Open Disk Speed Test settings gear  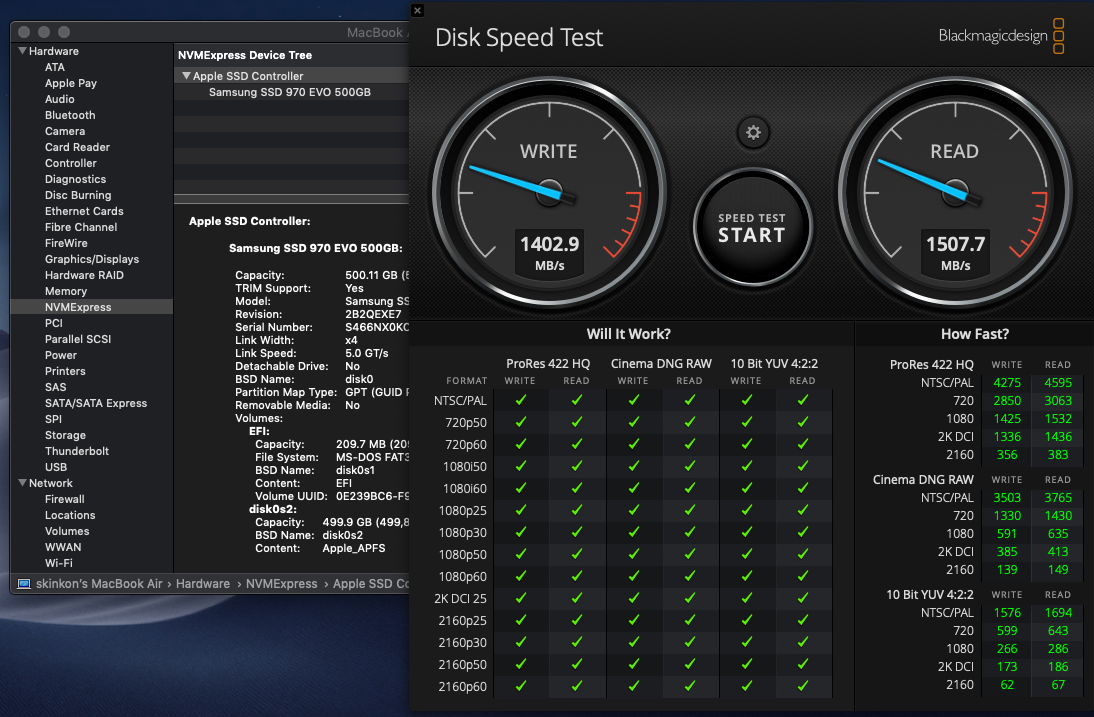tap(753, 132)
